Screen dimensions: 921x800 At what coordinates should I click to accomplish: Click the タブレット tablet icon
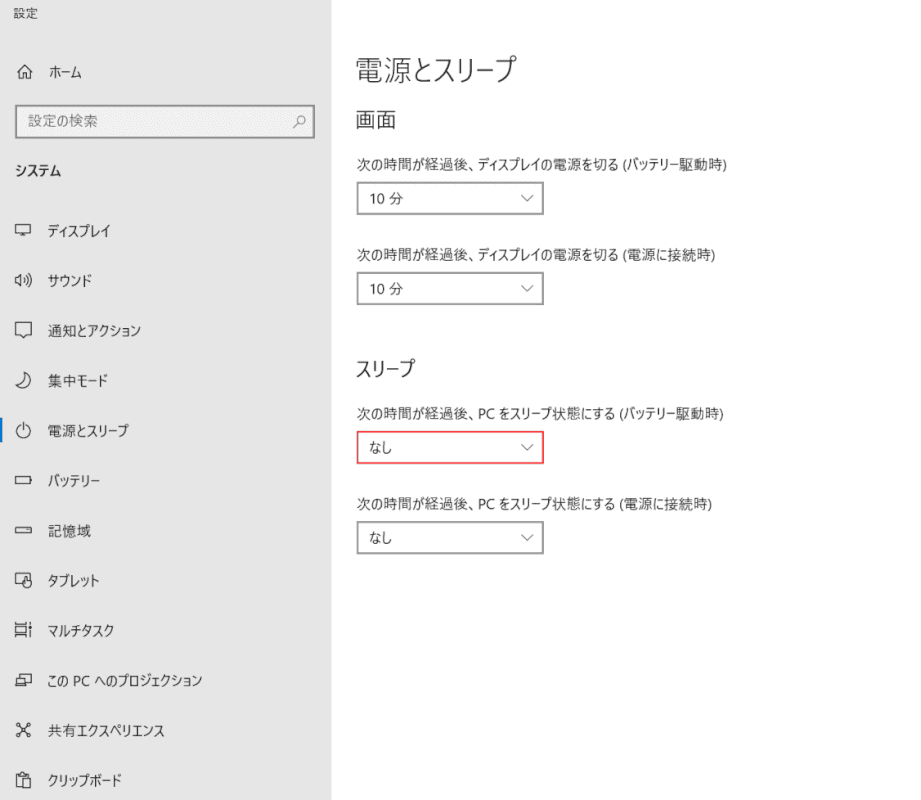pos(23,580)
